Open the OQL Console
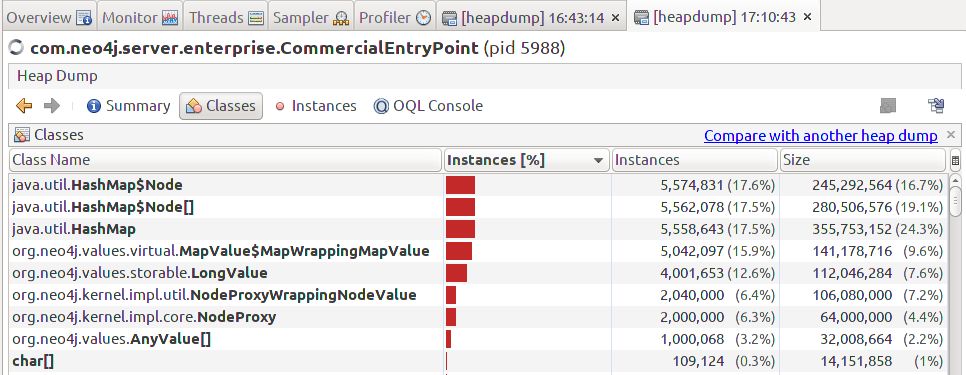Image resolution: width=966 pixels, height=375 pixels. pos(428,106)
